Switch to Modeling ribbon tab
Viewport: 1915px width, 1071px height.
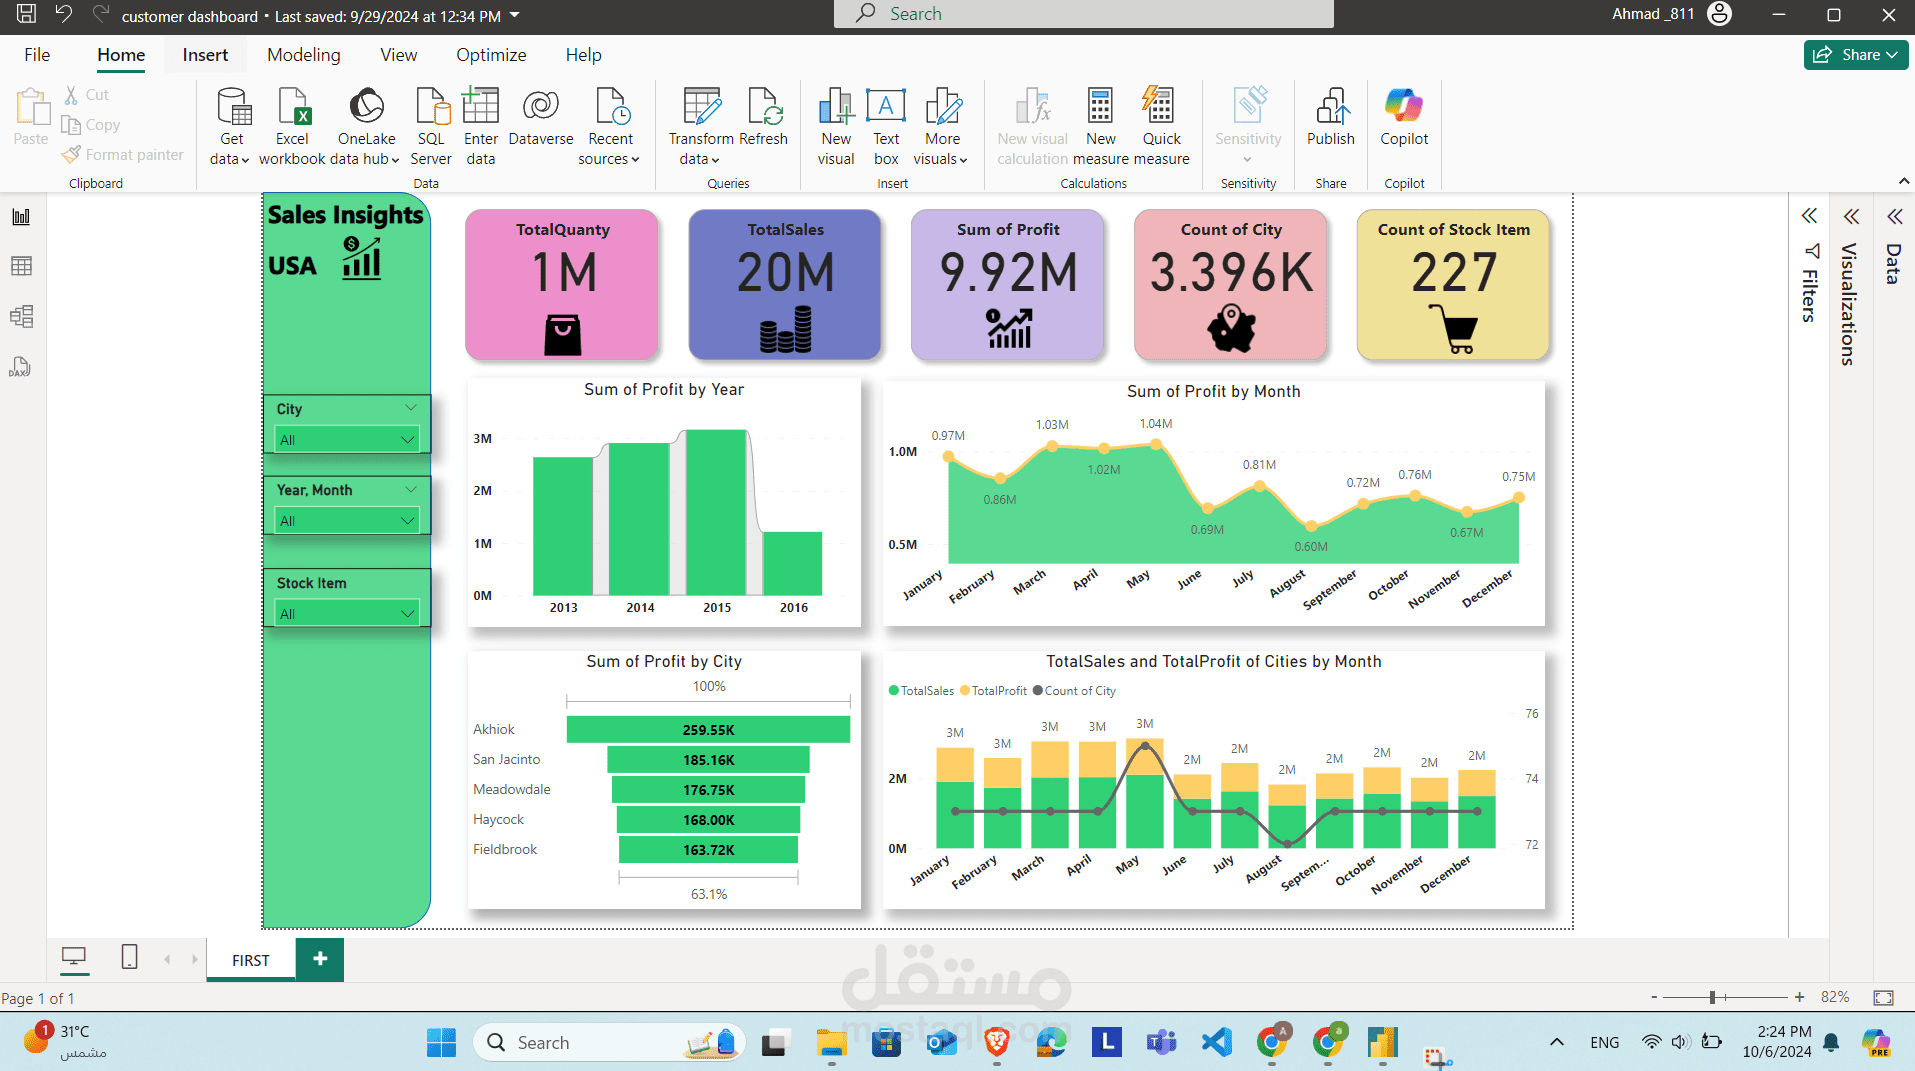pyautogui.click(x=303, y=55)
